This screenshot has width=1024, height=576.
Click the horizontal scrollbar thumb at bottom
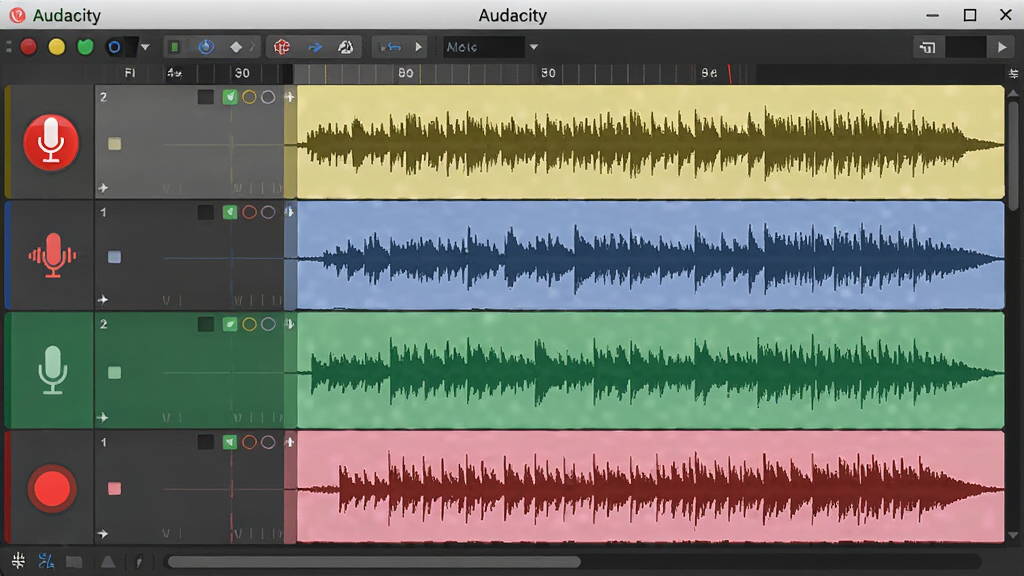click(373, 562)
